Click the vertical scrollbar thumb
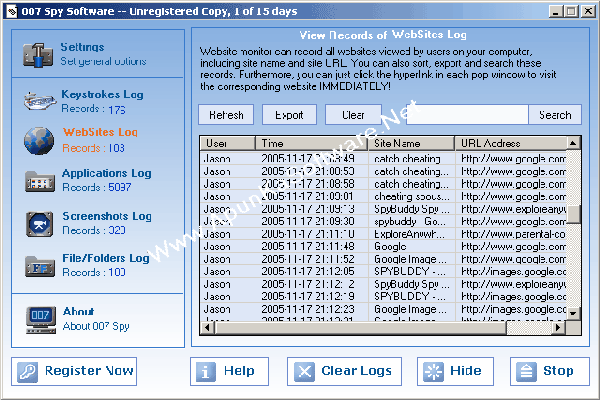 [573, 214]
